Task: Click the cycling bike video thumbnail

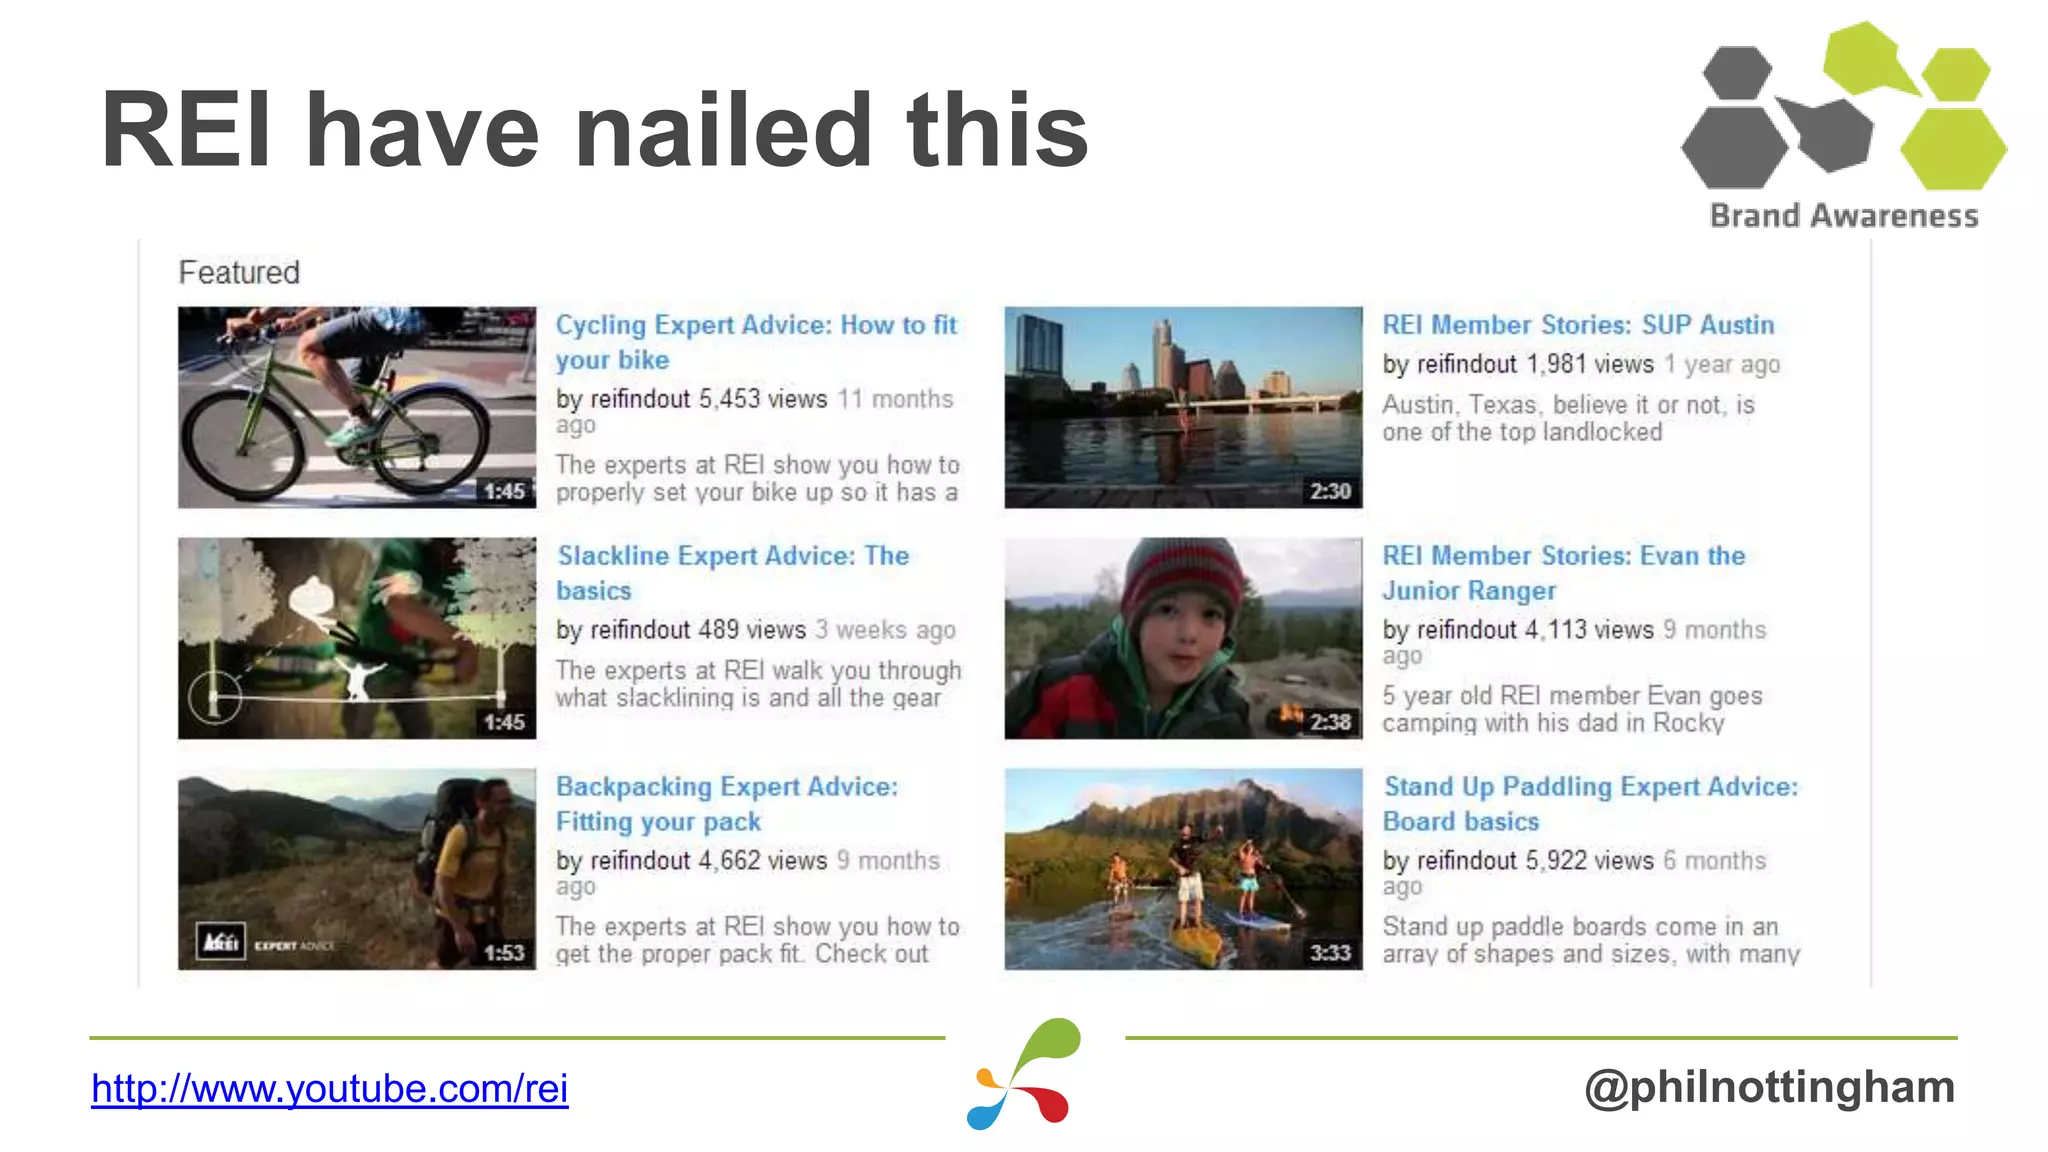Action: pyautogui.click(x=357, y=407)
